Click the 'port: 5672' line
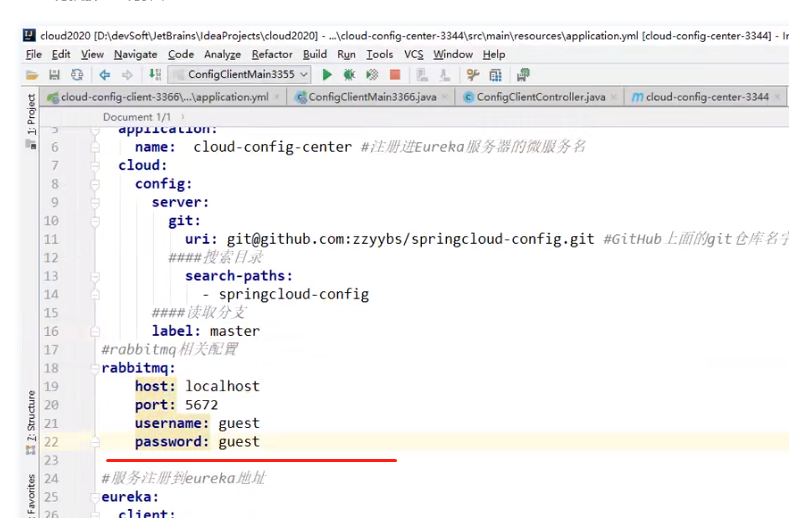This screenshot has width=789, height=518. (177, 405)
